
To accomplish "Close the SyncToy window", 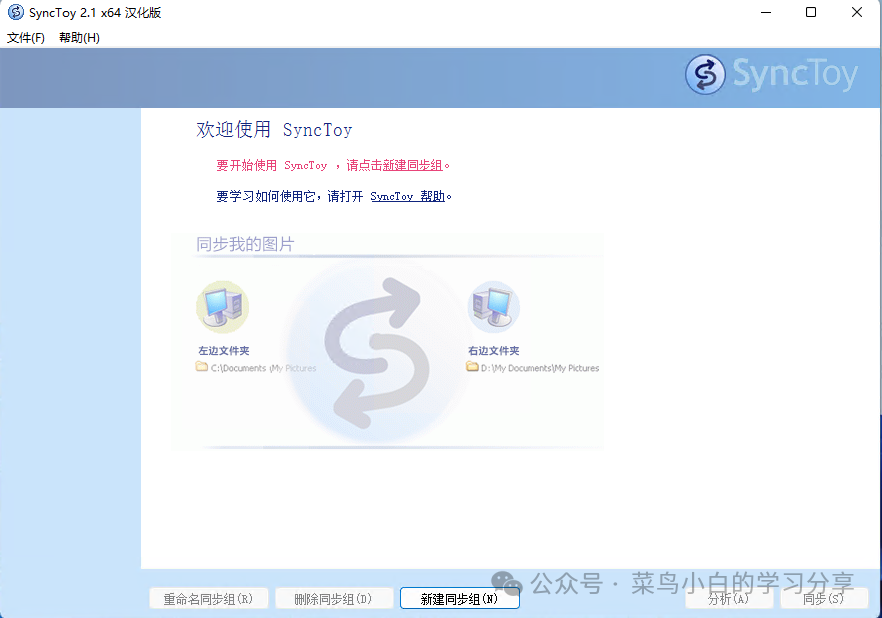I will click(x=857, y=12).
